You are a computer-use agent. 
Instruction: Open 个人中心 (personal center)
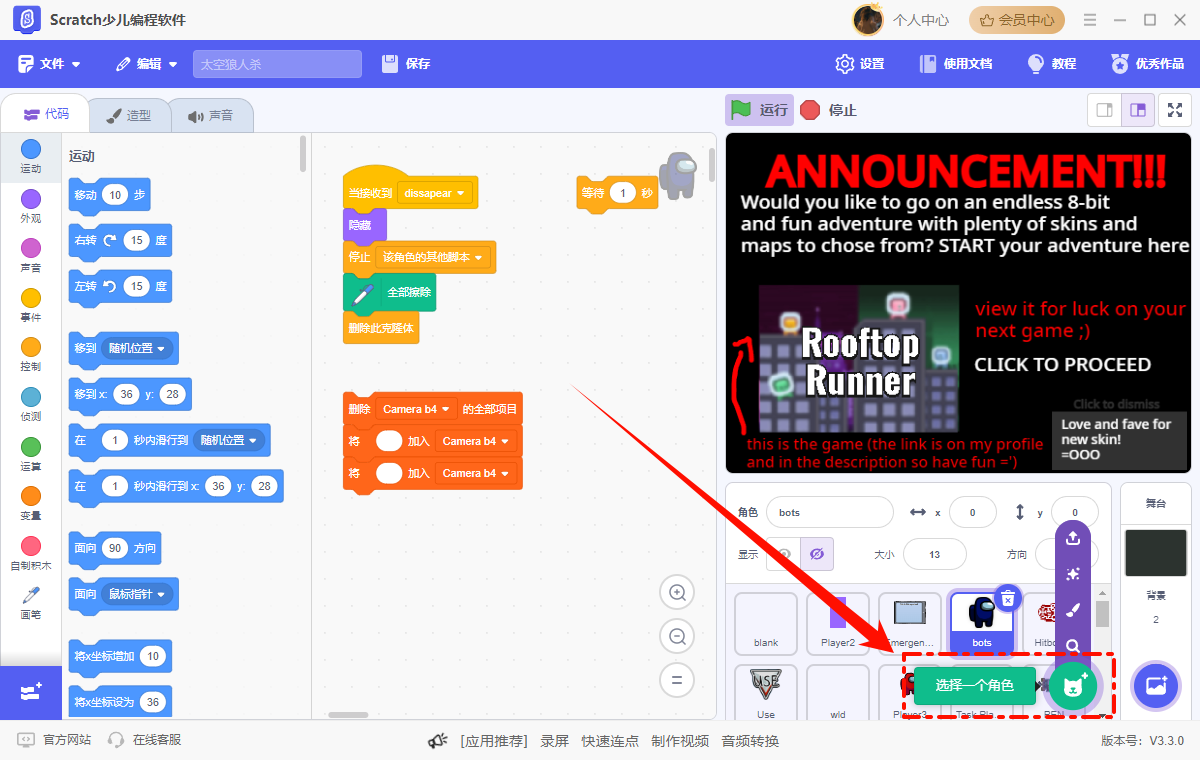[921, 20]
